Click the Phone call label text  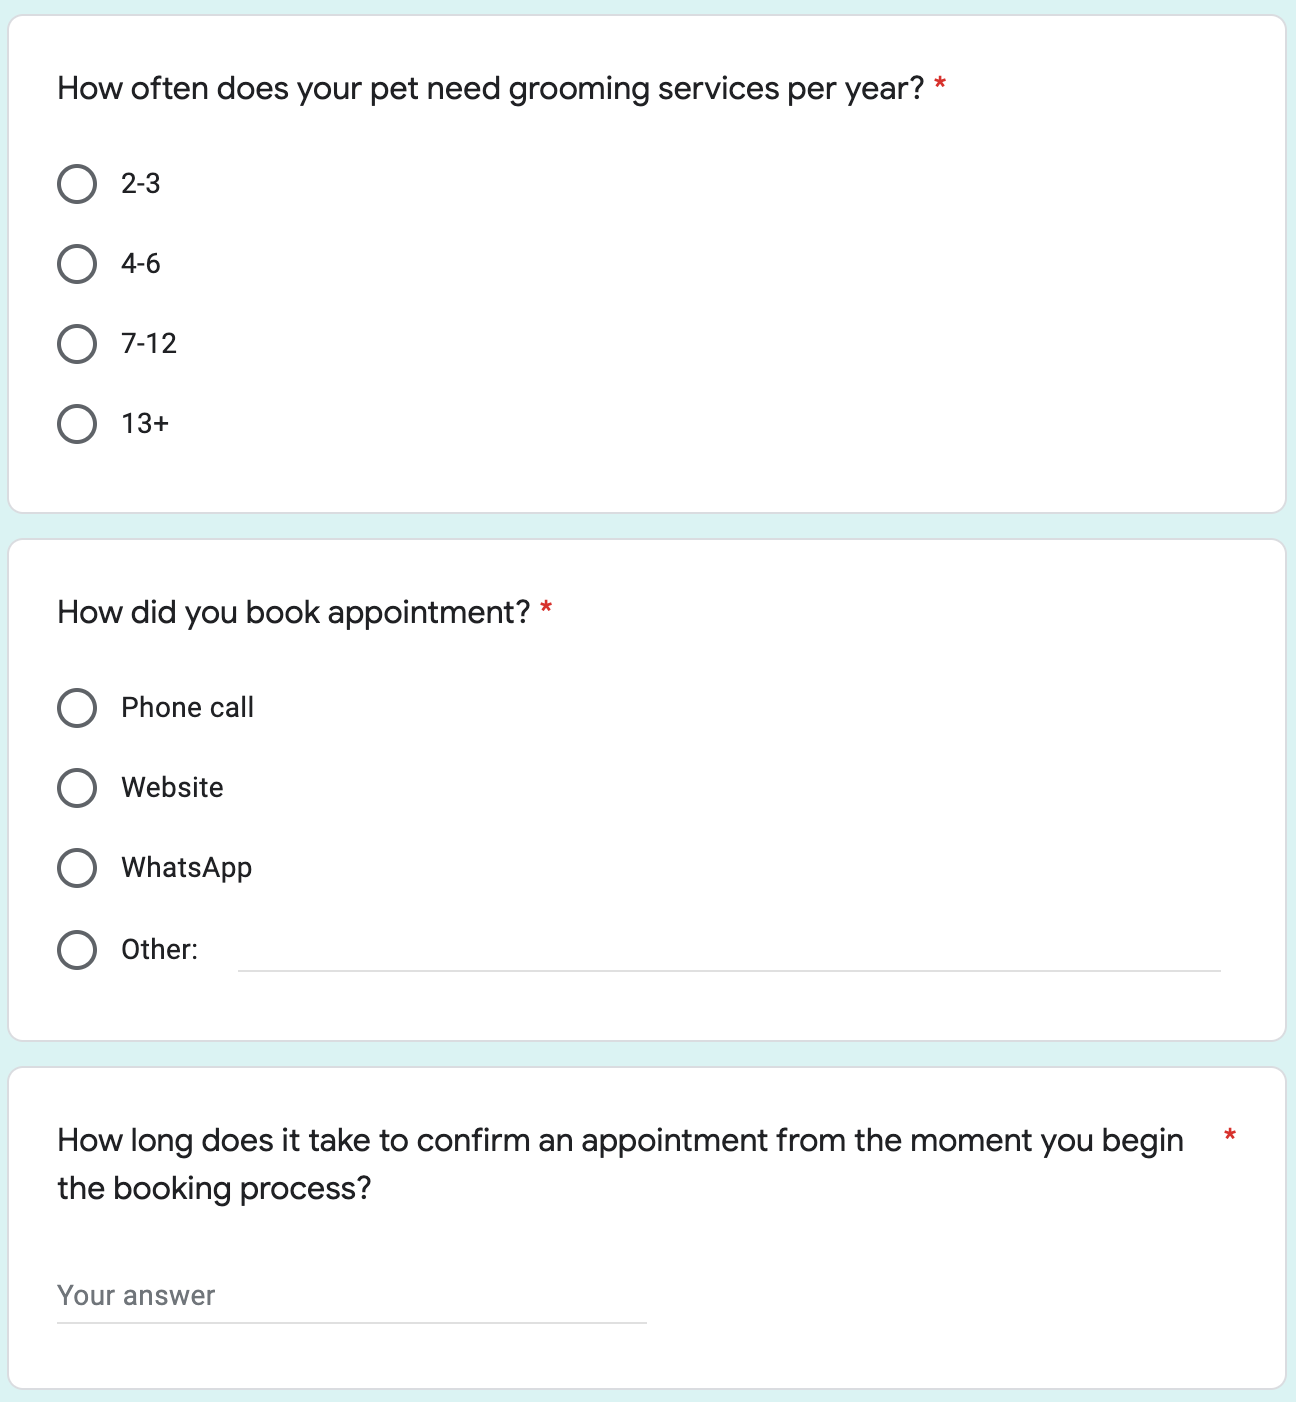pyautogui.click(x=188, y=708)
